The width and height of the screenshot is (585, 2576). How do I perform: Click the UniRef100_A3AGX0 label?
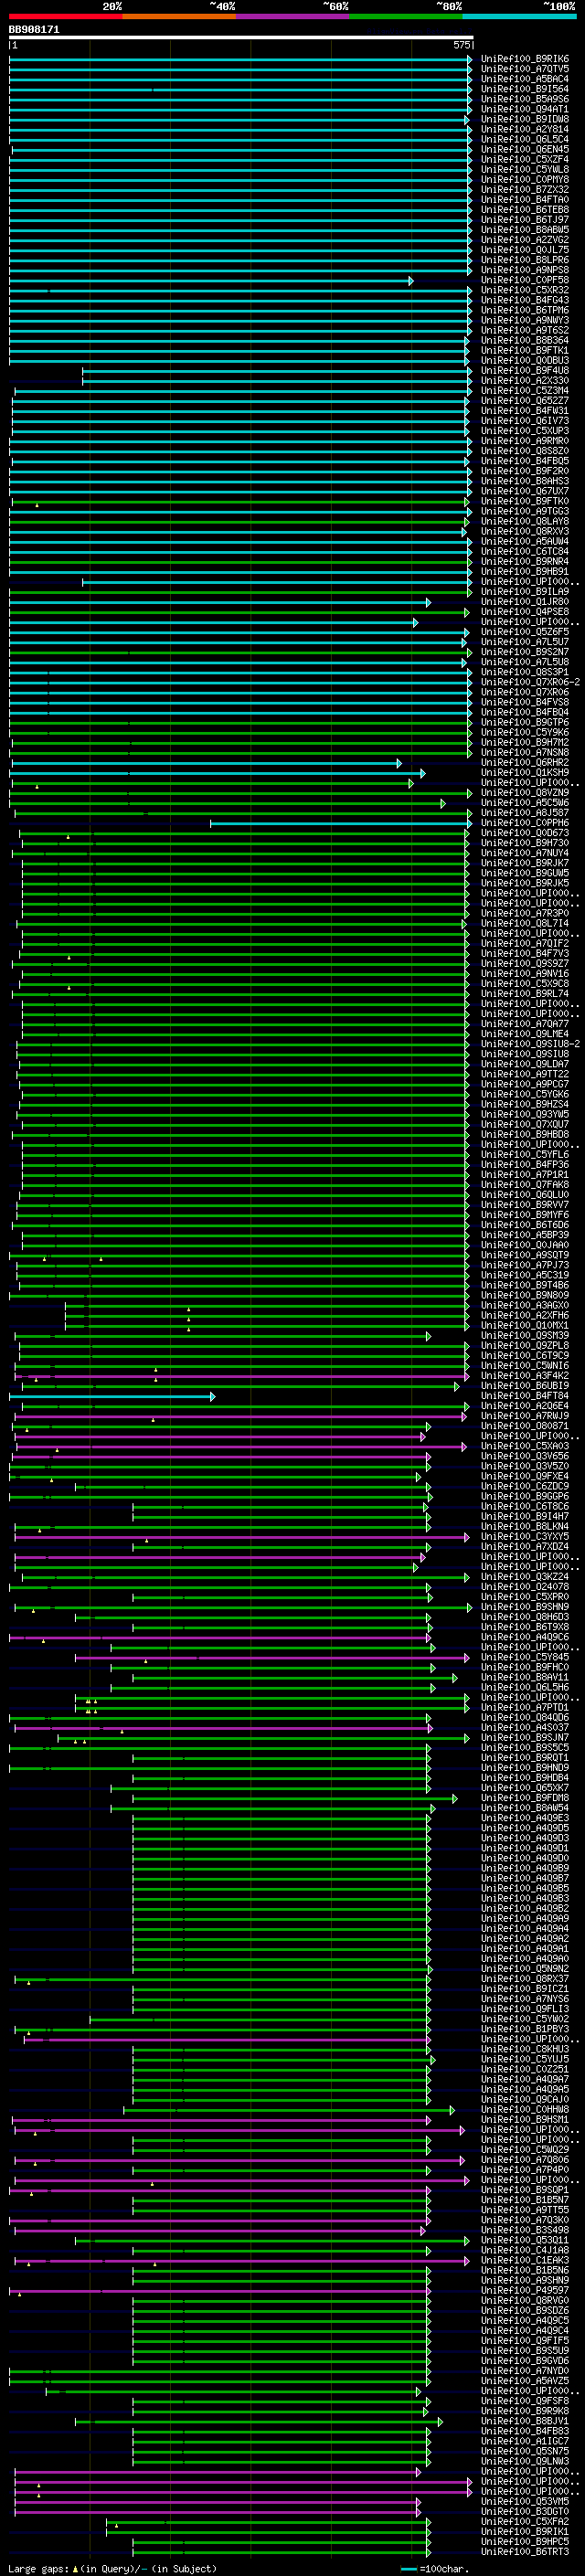pyautogui.click(x=525, y=1306)
